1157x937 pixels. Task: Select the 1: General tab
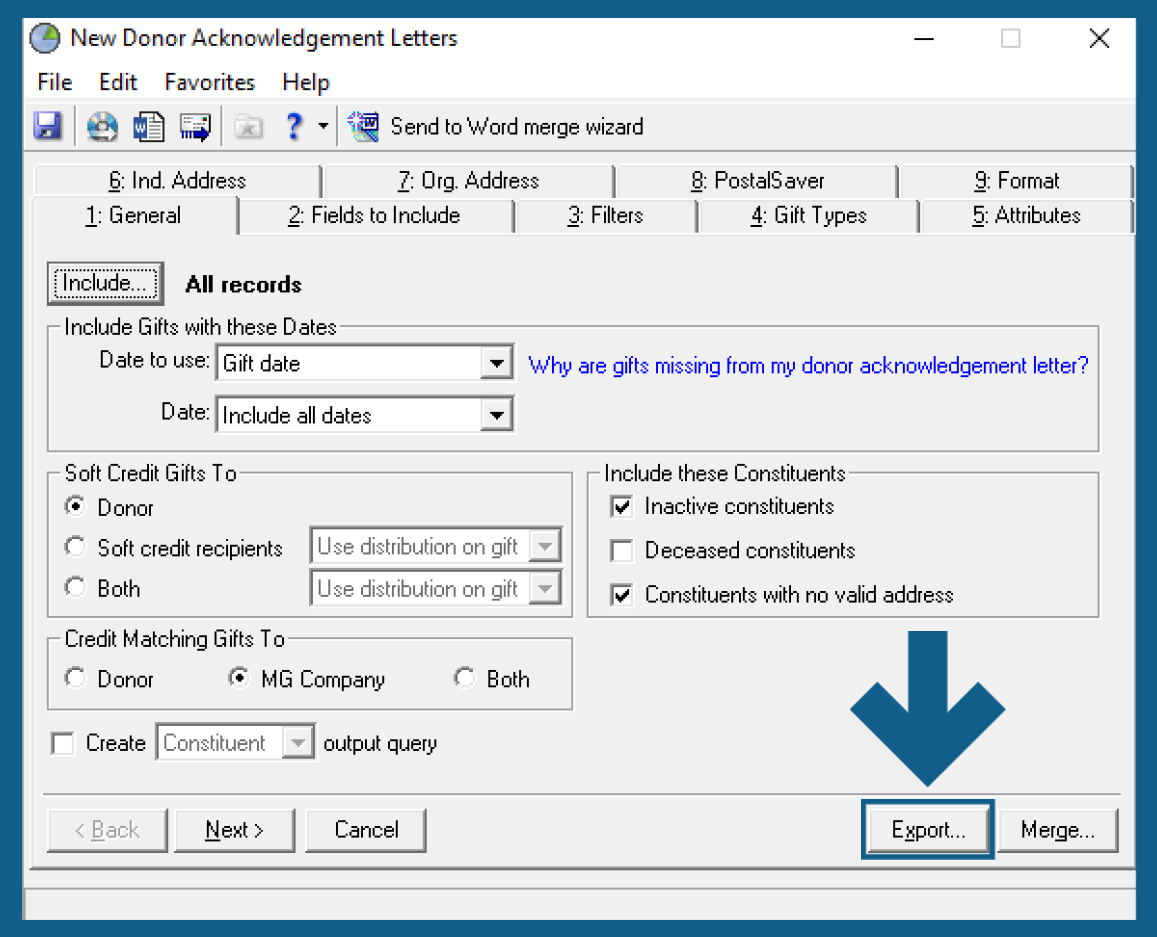[x=134, y=215]
